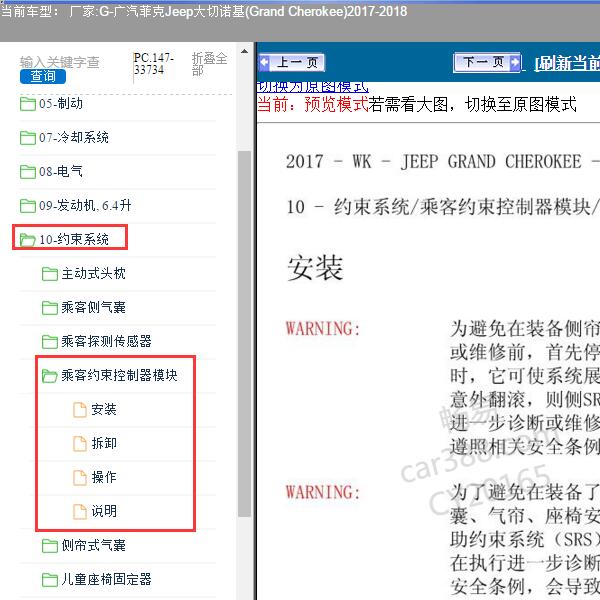
Task: Click the 操作 document icon
Action: 80,477
